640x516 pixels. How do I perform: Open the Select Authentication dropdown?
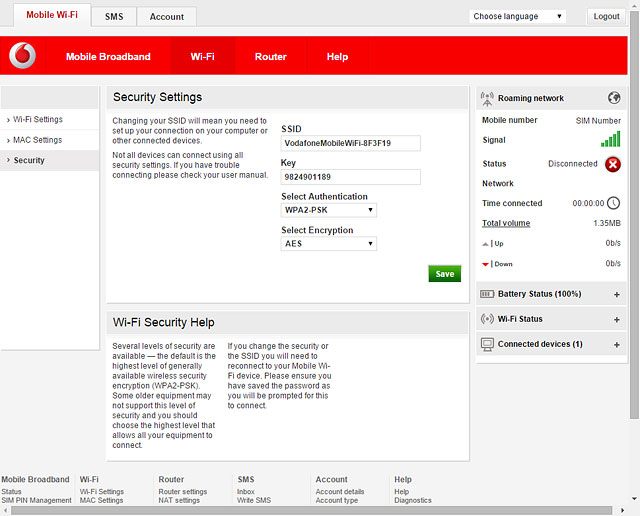point(328,210)
